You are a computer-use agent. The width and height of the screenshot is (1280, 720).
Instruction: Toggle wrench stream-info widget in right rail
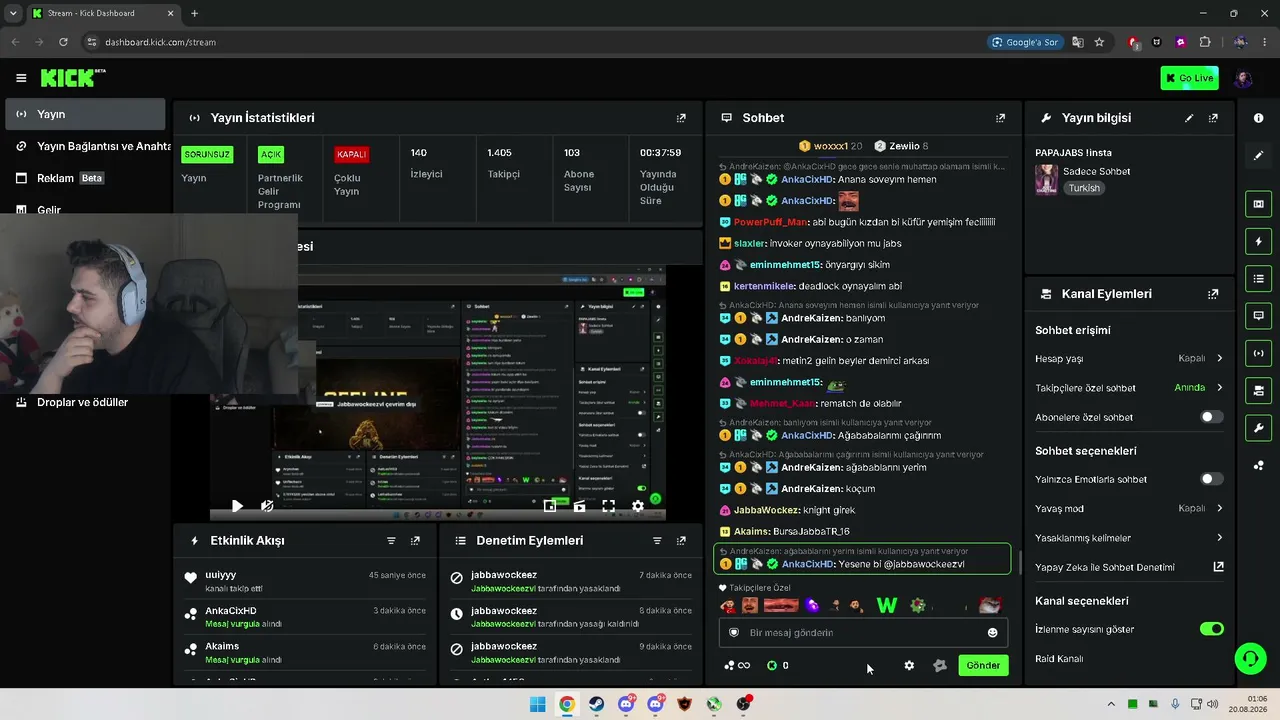tap(1258, 428)
